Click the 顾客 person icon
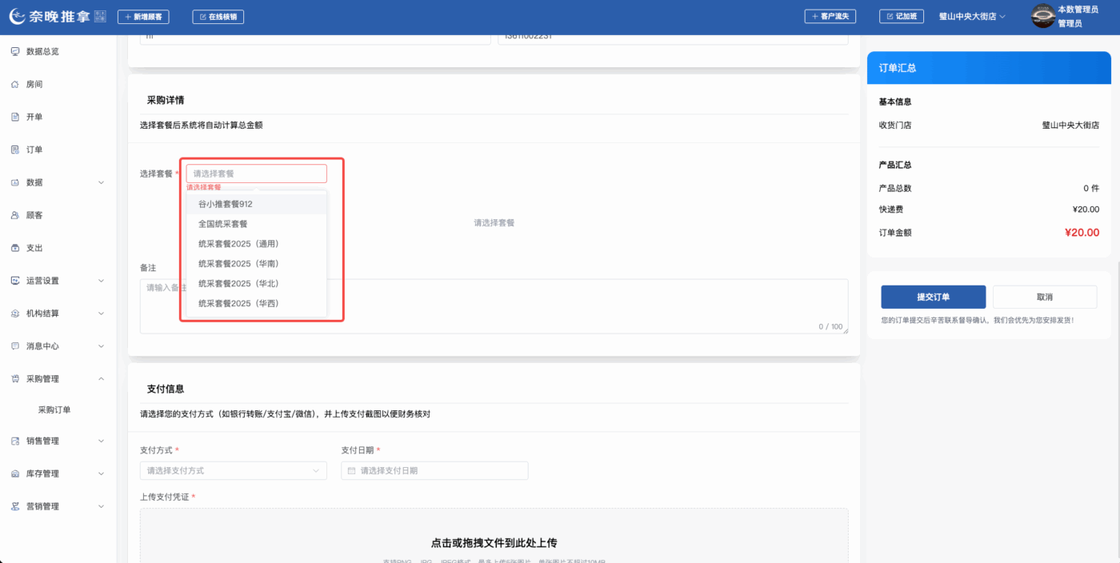Image resolution: width=1120 pixels, height=563 pixels. pos(15,215)
